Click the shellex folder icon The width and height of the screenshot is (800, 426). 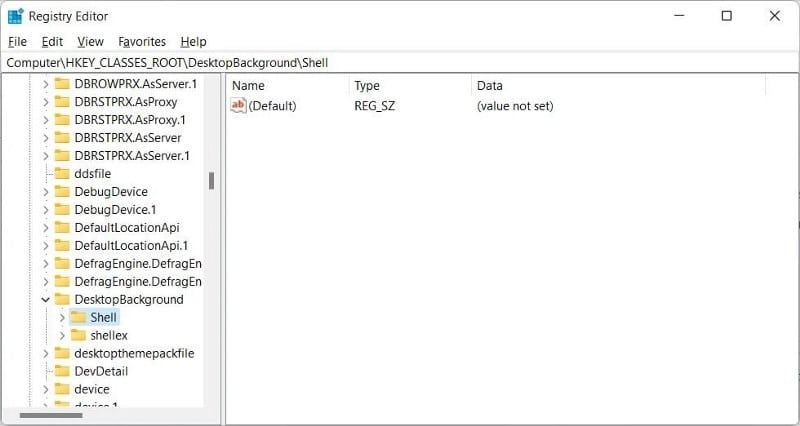78,335
